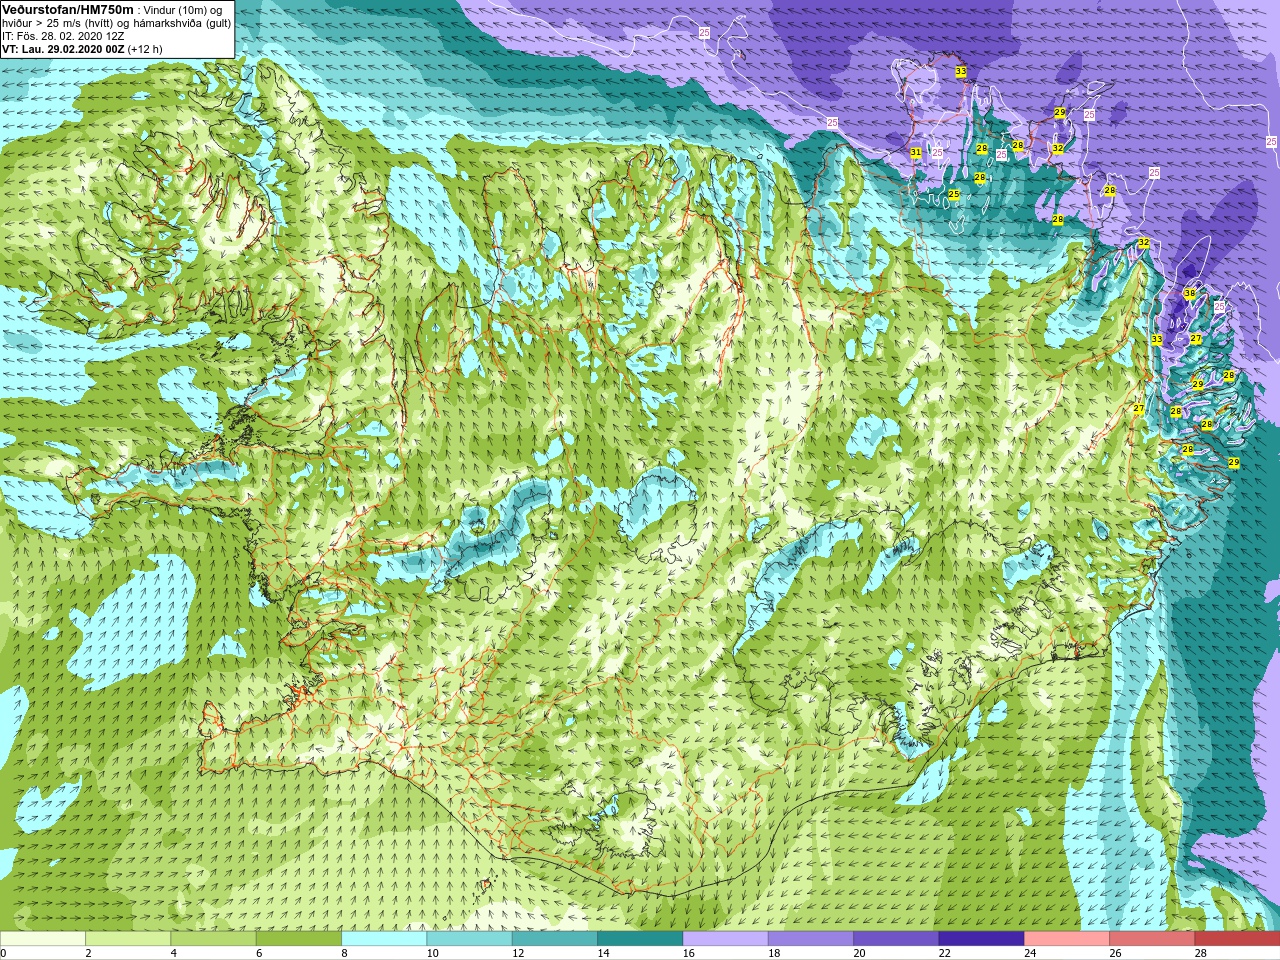Select the legend tick label "10"
The image size is (1280, 960).
(x=432, y=953)
